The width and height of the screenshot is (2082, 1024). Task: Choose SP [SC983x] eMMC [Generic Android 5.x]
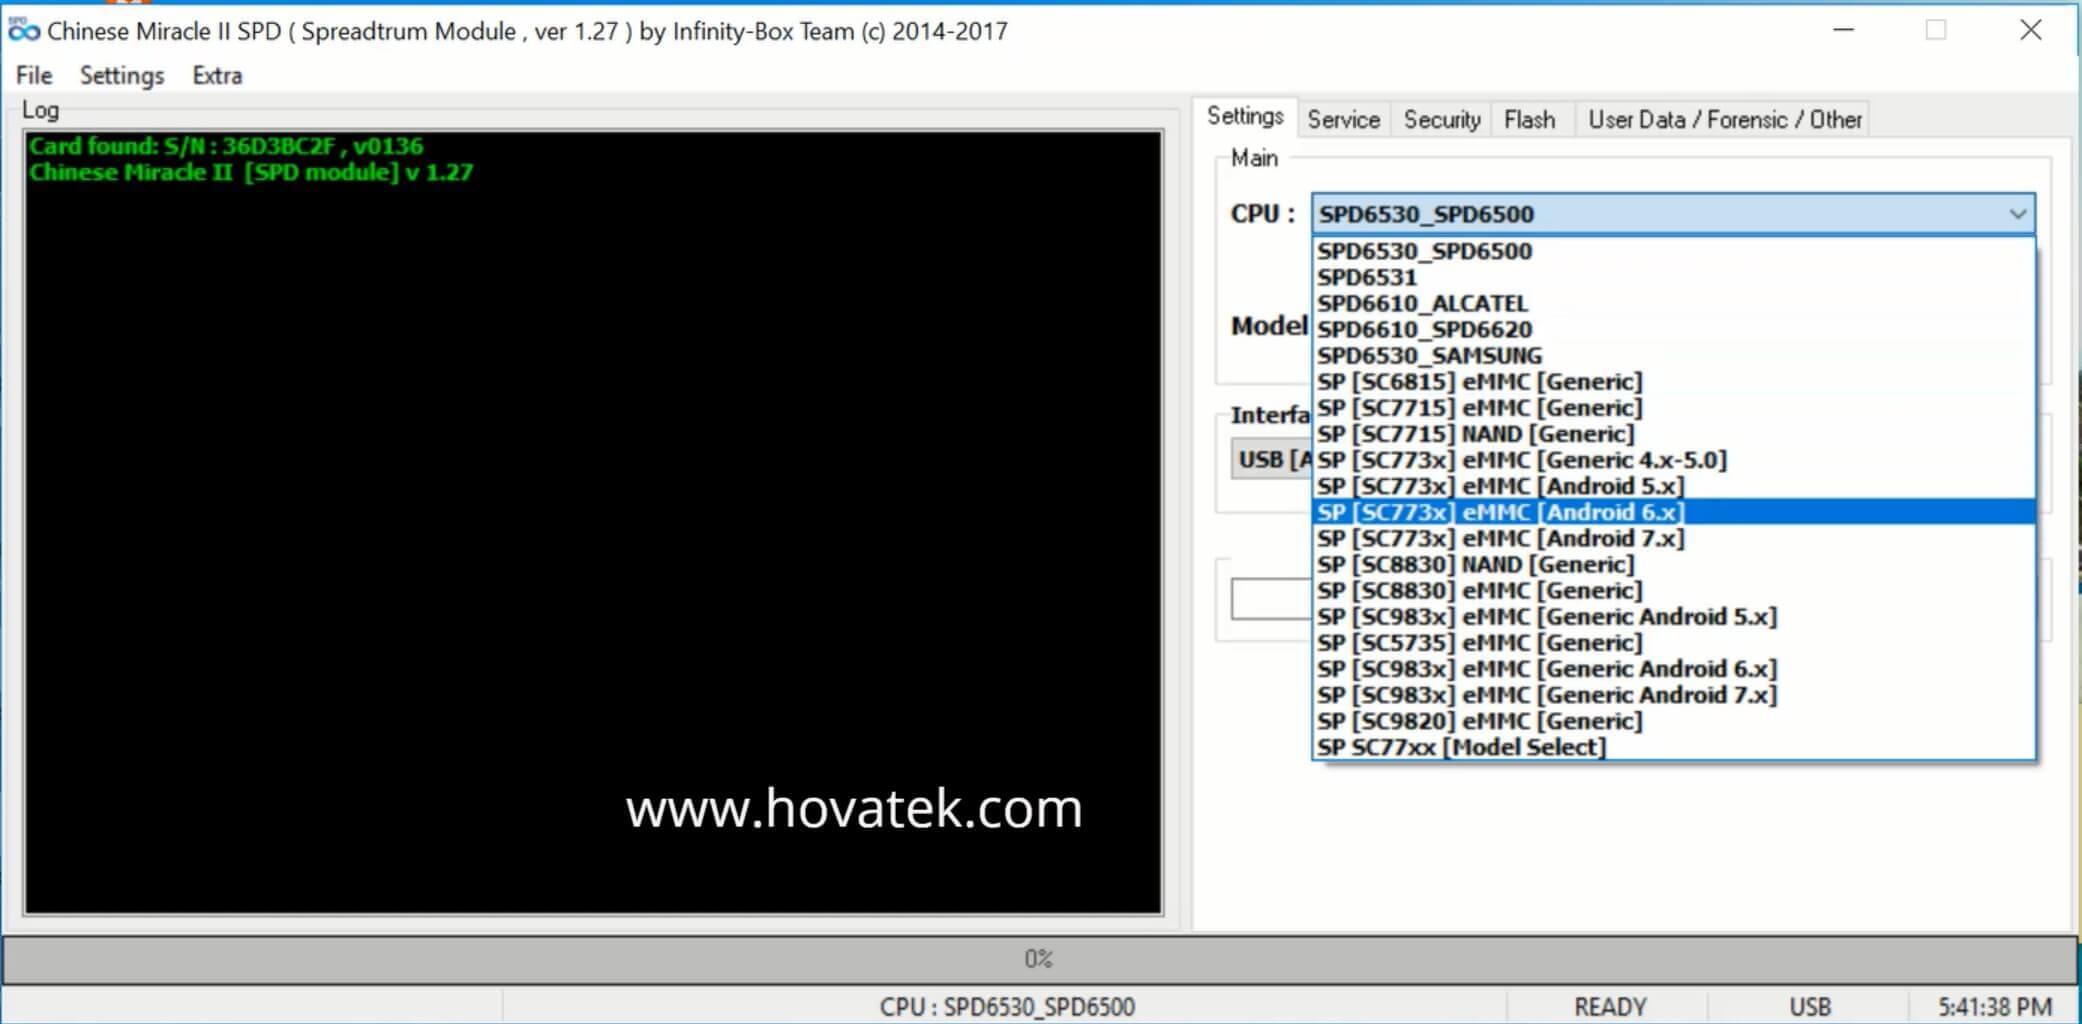tap(1673, 616)
